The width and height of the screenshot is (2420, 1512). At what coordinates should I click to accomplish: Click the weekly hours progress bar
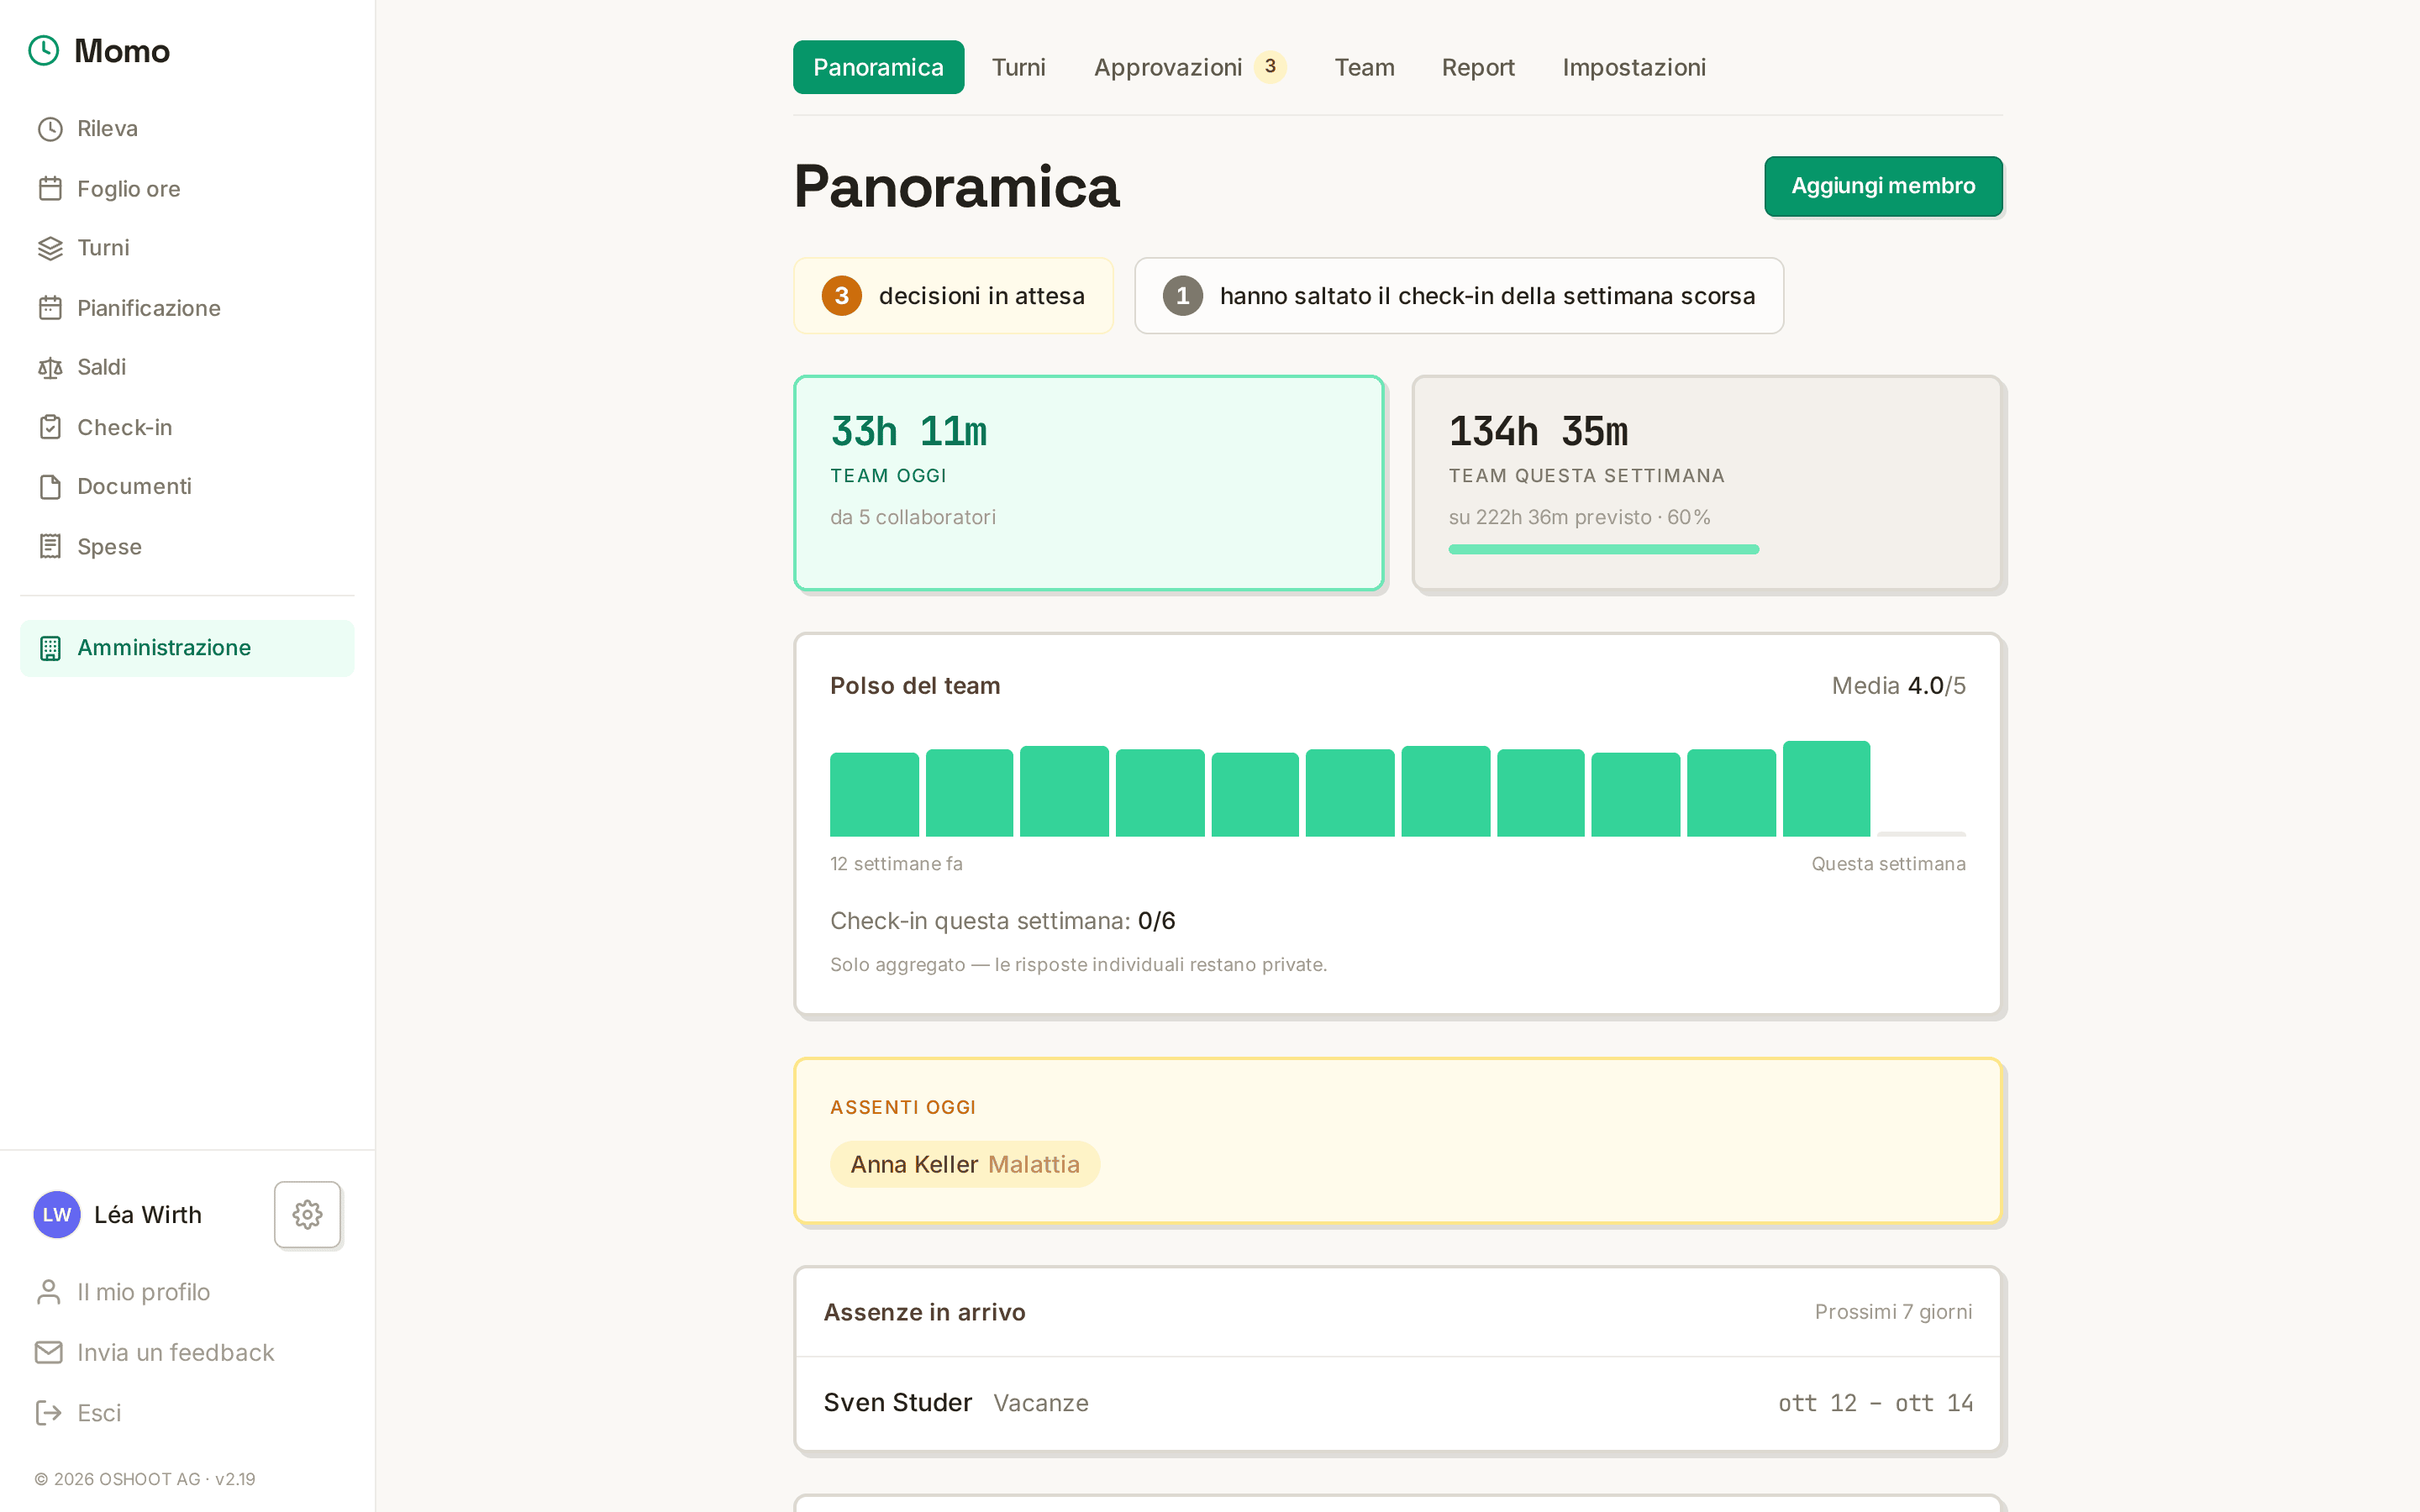(x=1603, y=549)
